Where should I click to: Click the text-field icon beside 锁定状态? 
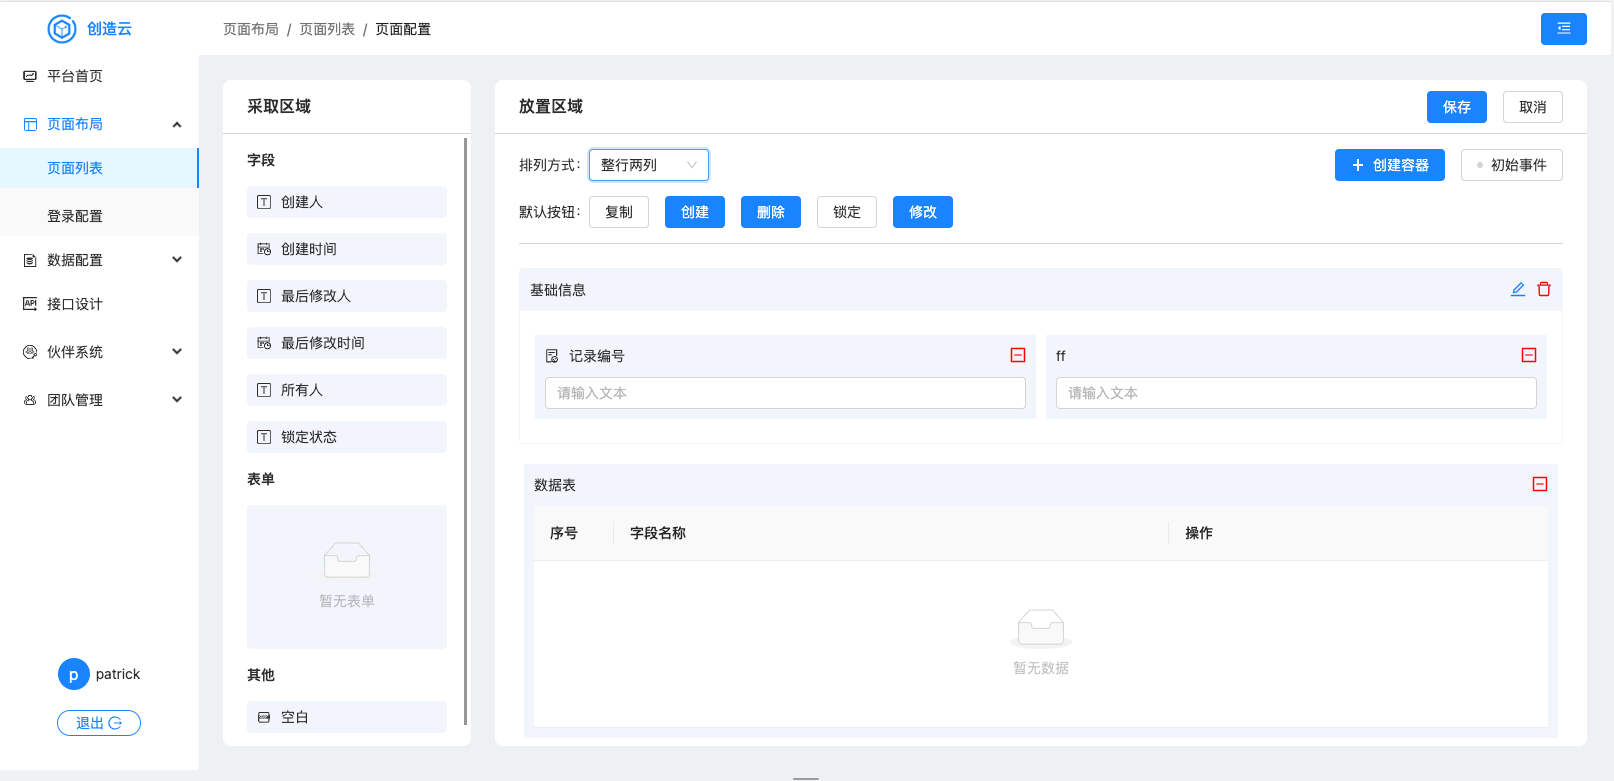click(264, 437)
